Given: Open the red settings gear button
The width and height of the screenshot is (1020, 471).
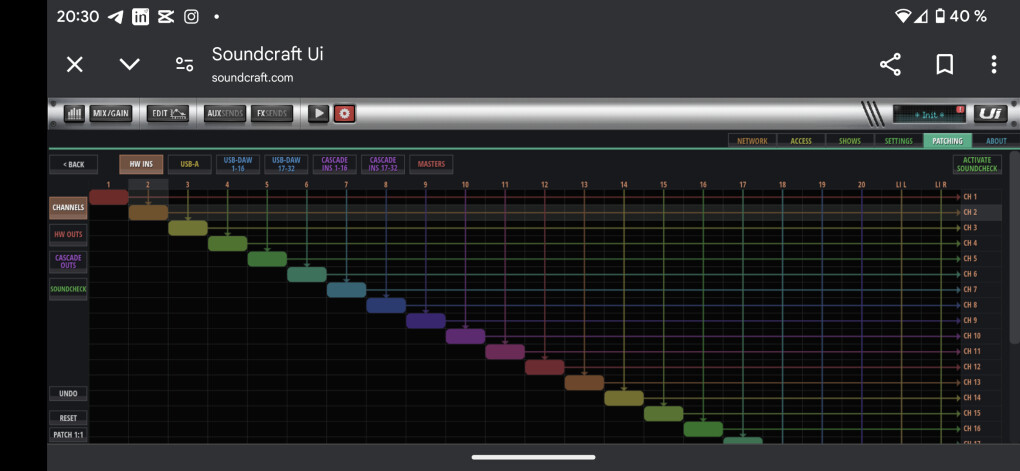Looking at the screenshot, I should tap(345, 114).
